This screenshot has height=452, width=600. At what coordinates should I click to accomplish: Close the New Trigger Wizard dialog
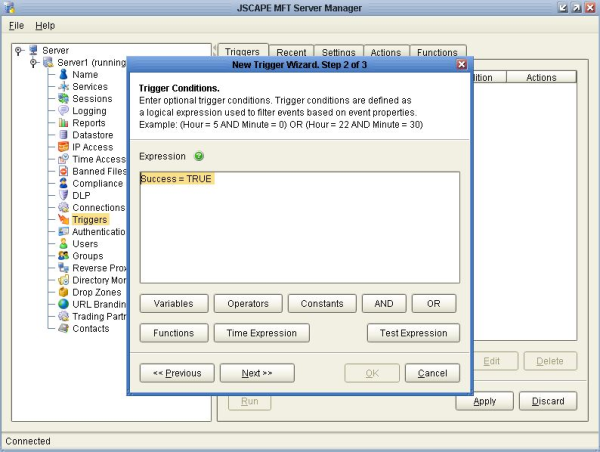(x=461, y=64)
